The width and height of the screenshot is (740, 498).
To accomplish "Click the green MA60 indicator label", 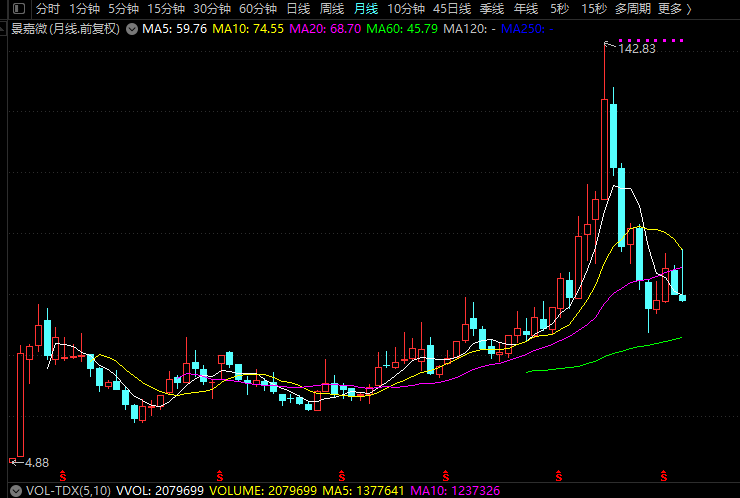I will 402,29.
